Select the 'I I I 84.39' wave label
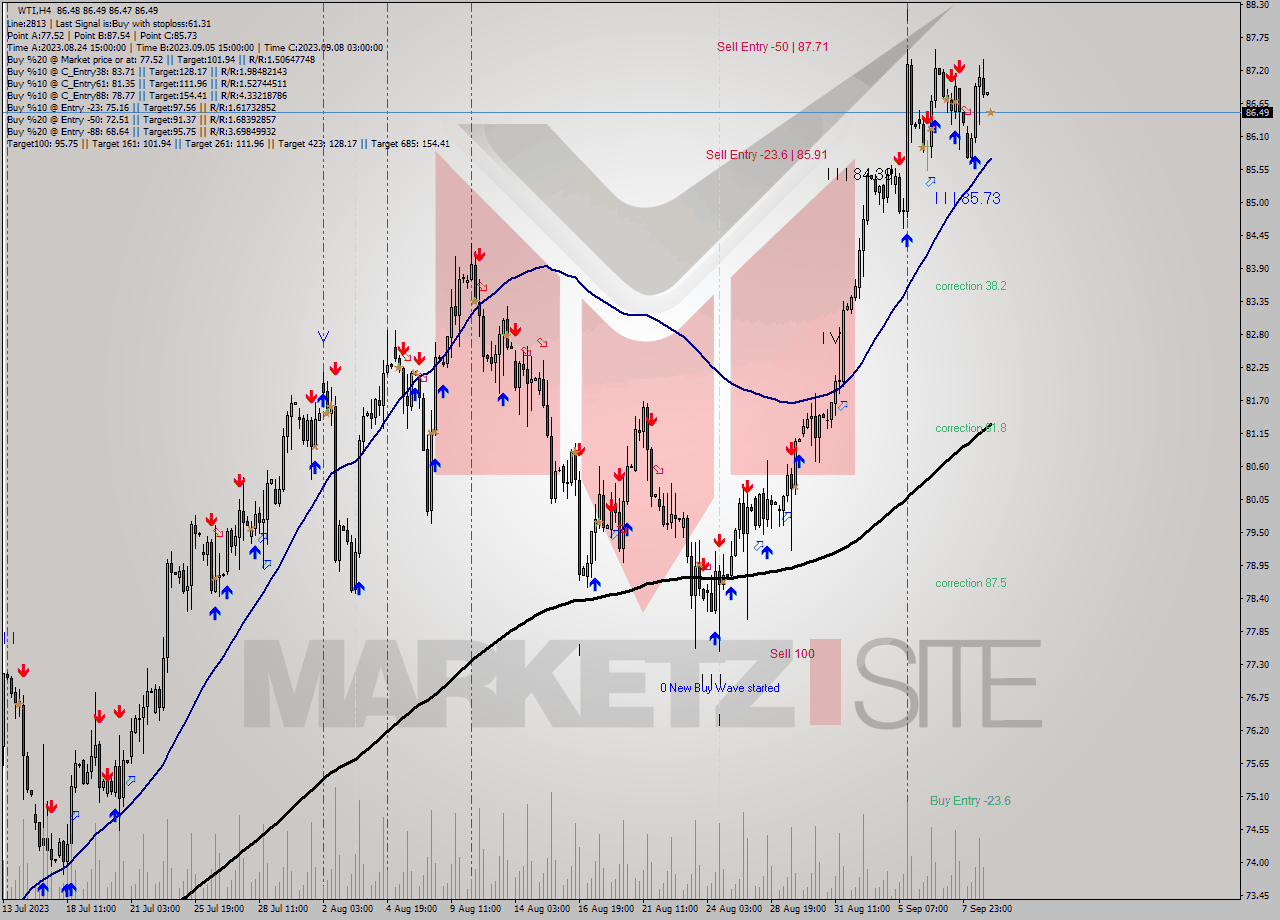Screen dimensions: 1280x920 click(860, 174)
